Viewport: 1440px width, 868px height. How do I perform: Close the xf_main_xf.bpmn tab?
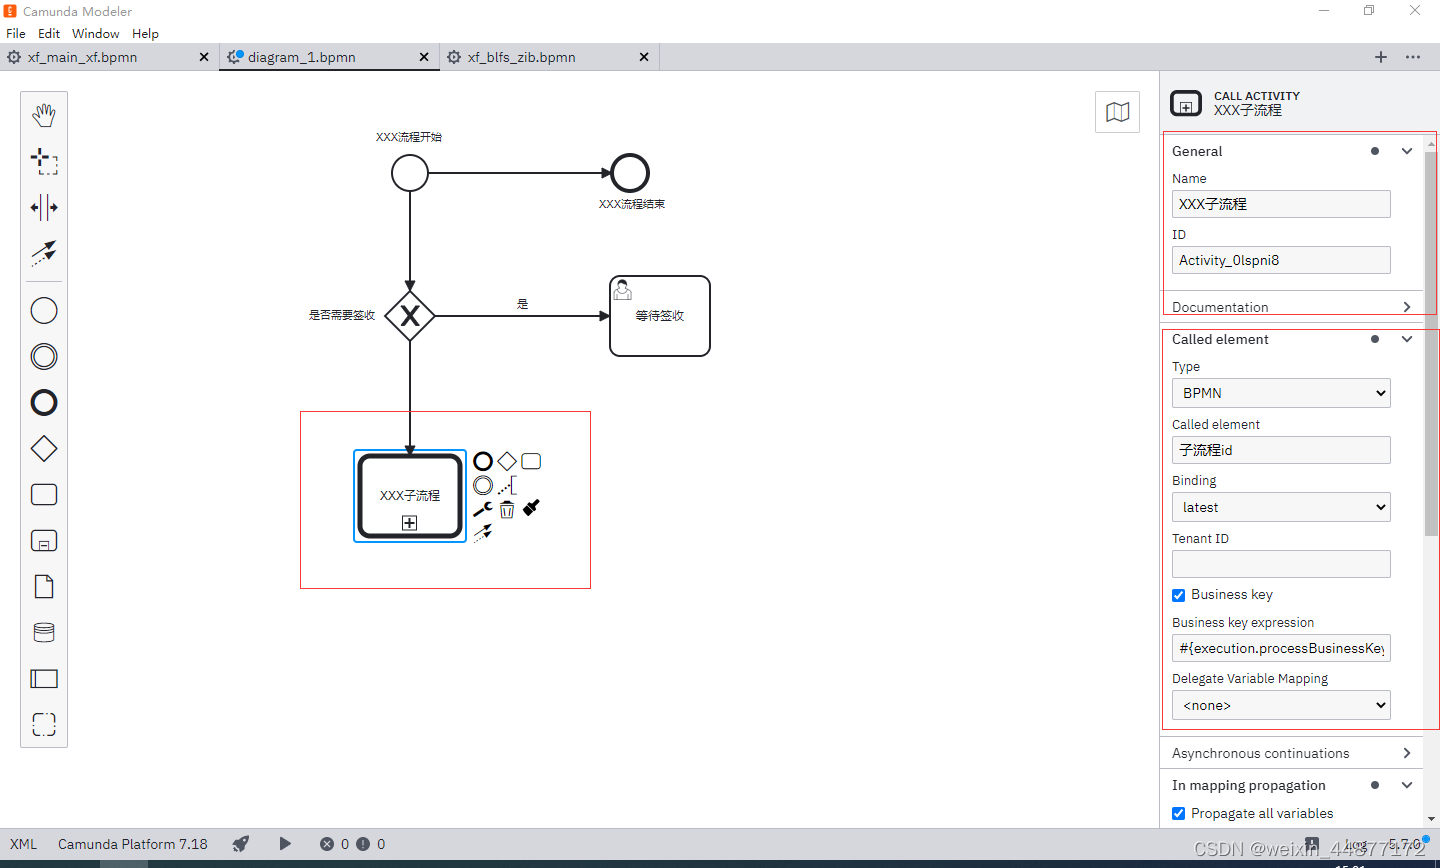click(204, 57)
